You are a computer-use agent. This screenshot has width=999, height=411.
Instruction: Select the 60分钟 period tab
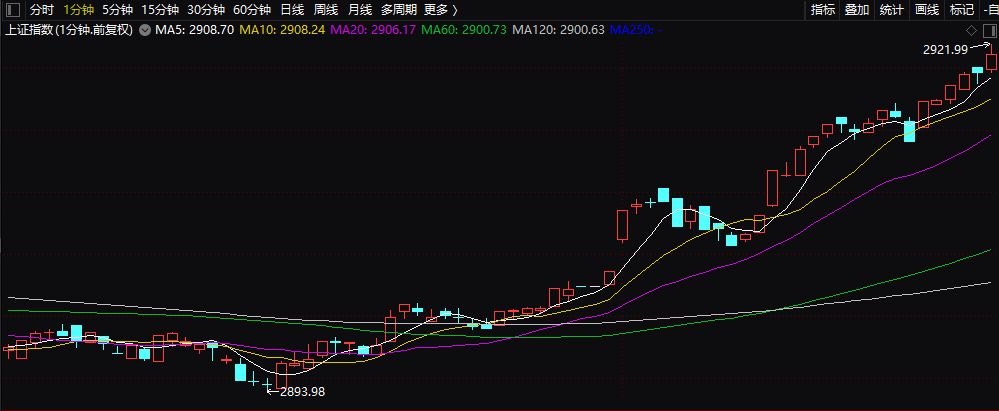(252, 10)
